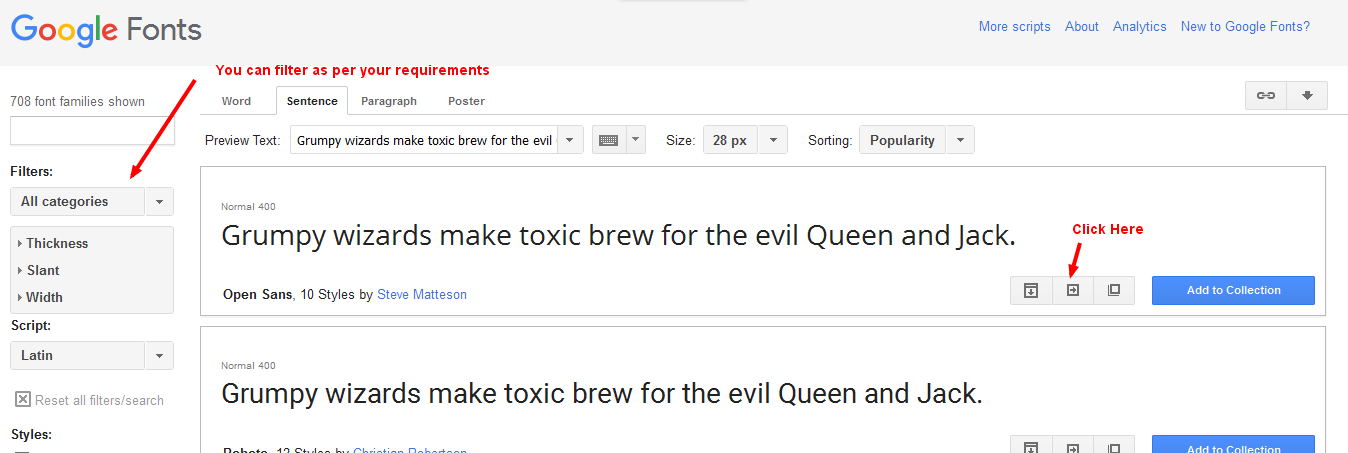Viewport: 1348px width, 453px height.
Task: Open the Latin script dropdown
Action: tap(92, 355)
